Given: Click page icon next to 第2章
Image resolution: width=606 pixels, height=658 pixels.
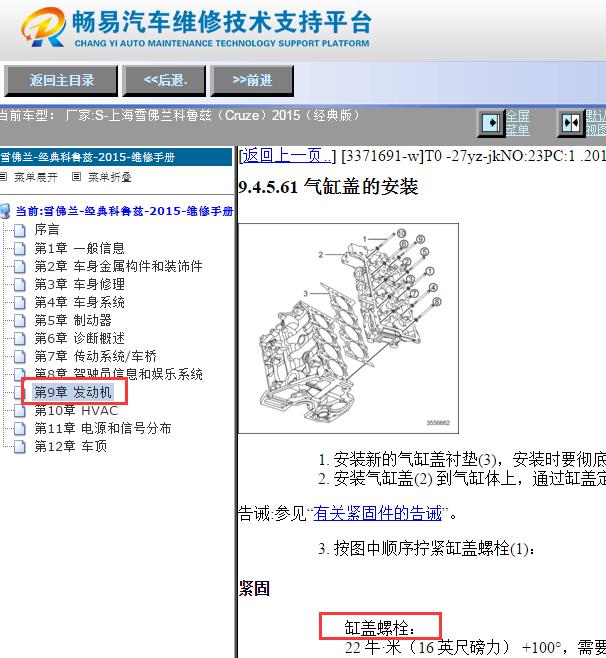Looking at the screenshot, I should (19, 266).
